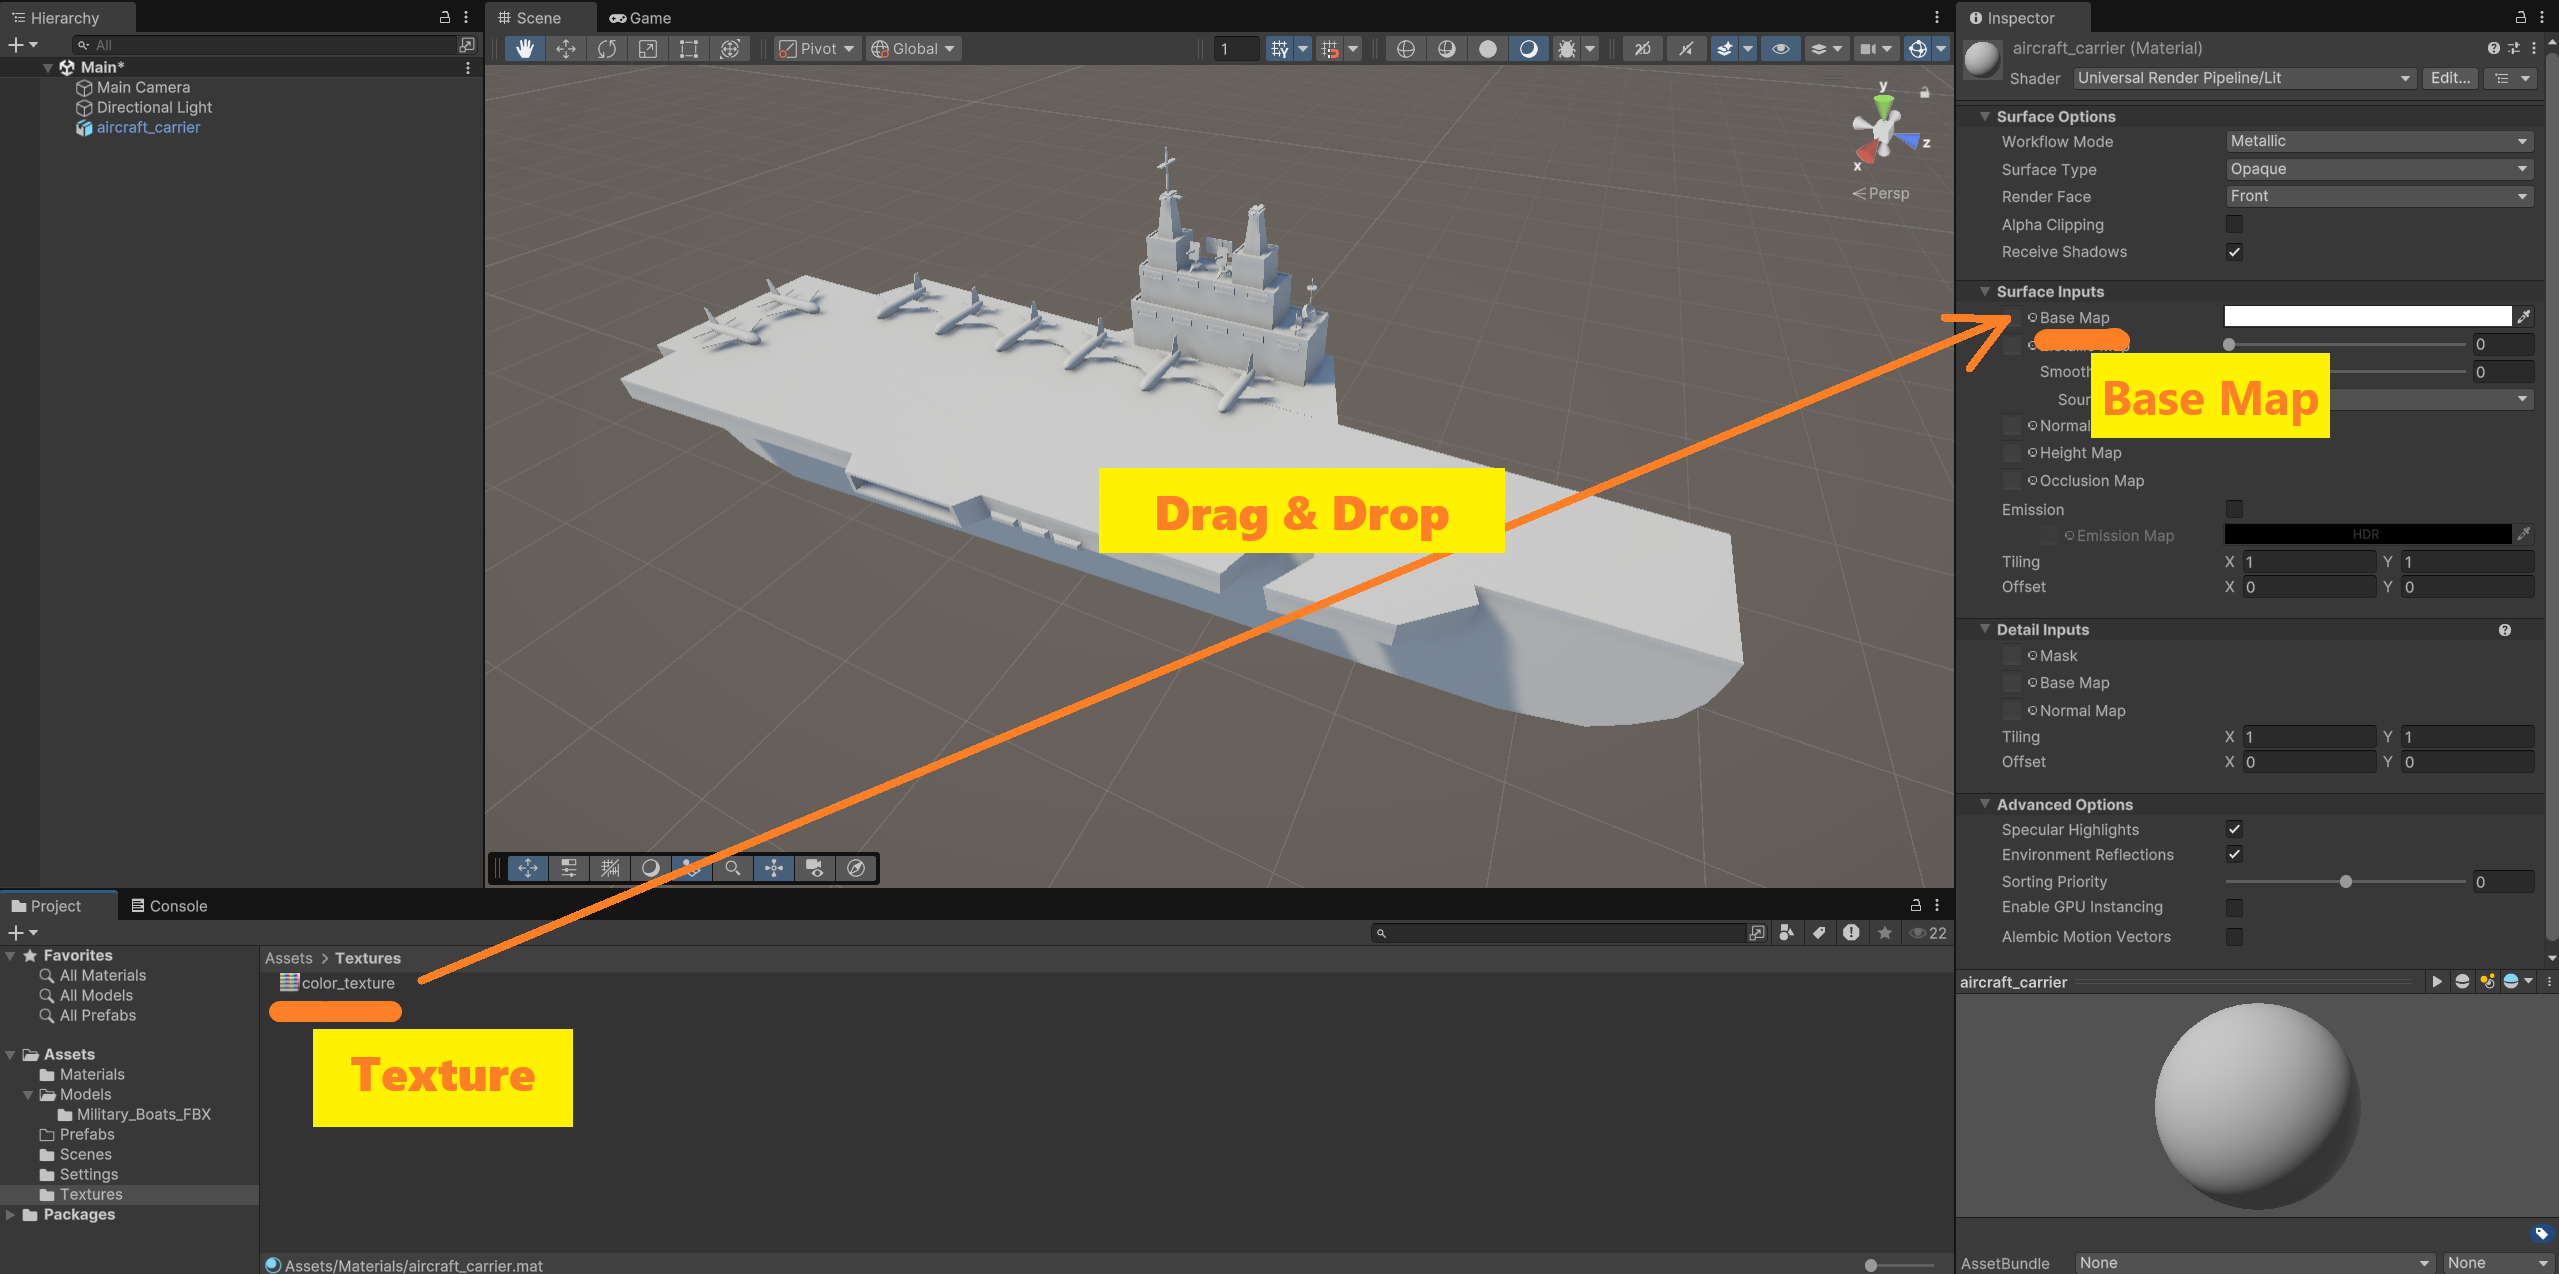The image size is (2559, 1274).
Task: Select color_texture asset in Textures
Action: tap(347, 983)
